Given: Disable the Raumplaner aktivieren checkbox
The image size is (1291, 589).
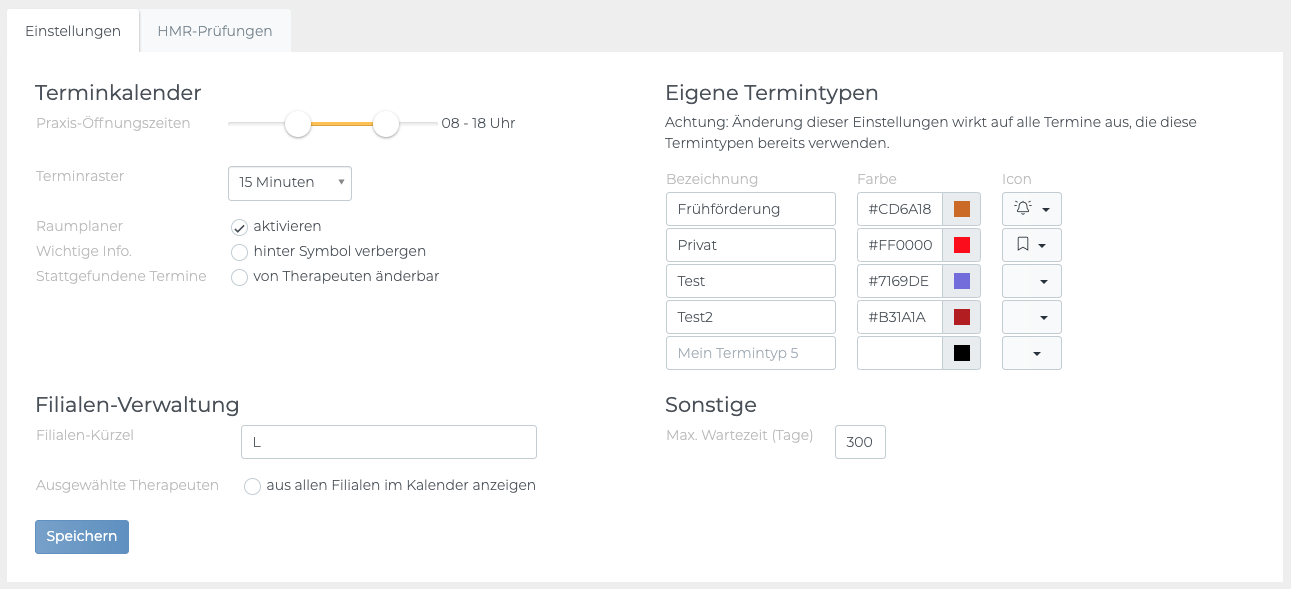Looking at the screenshot, I should [239, 227].
